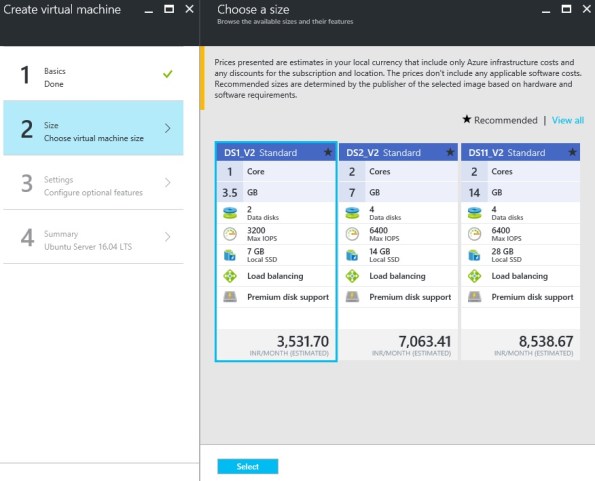Click the 1 Core row in DS1_V2
This screenshot has width=595, height=481.
(276, 171)
